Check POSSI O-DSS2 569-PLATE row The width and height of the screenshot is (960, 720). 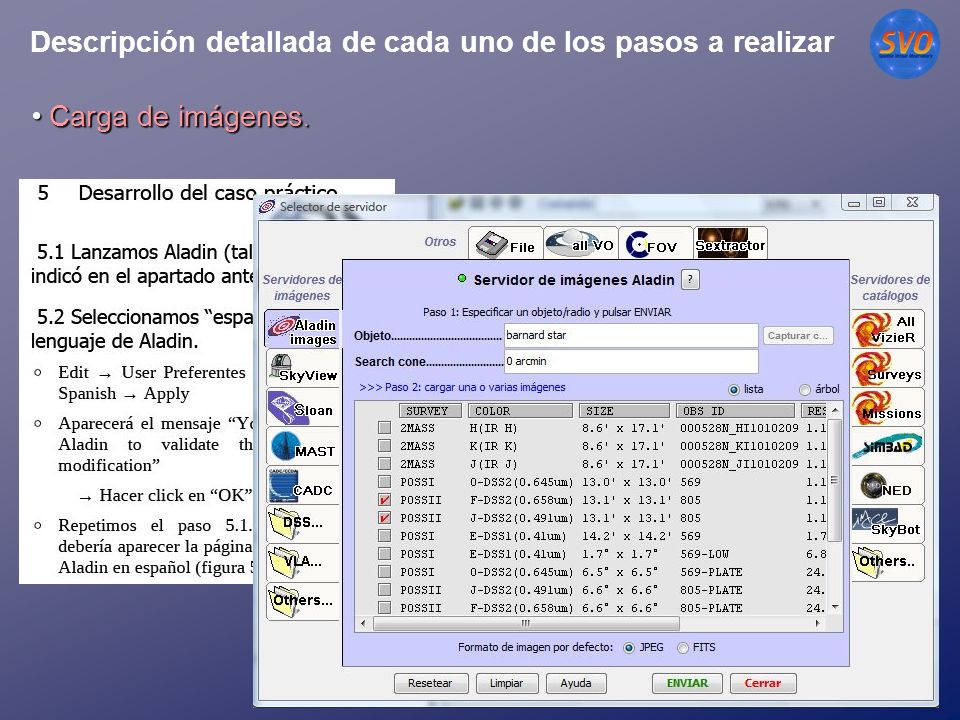pyautogui.click(x=384, y=572)
